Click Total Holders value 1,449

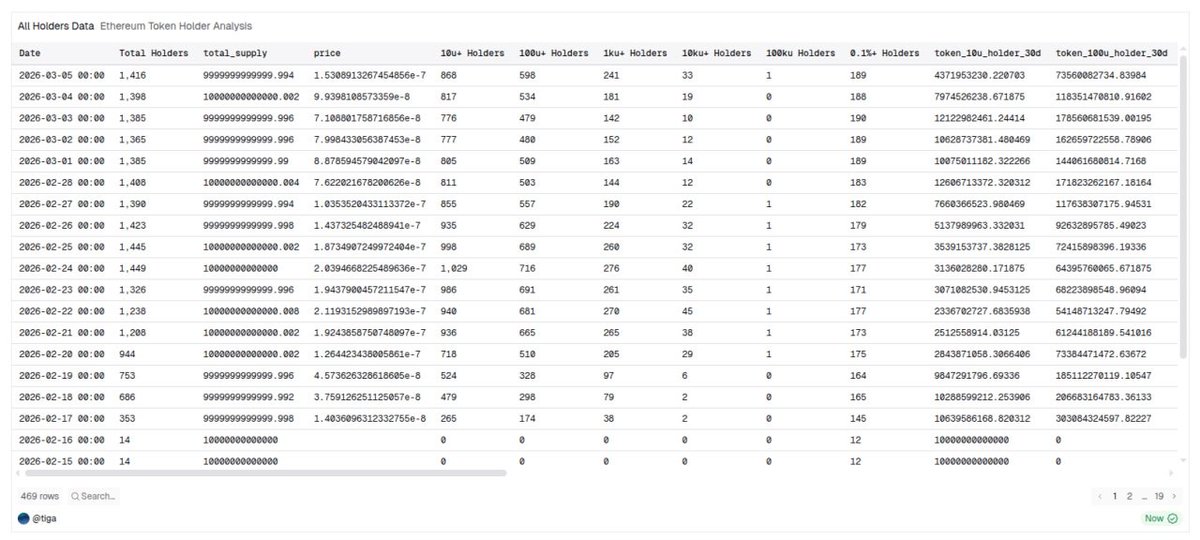(x=132, y=268)
